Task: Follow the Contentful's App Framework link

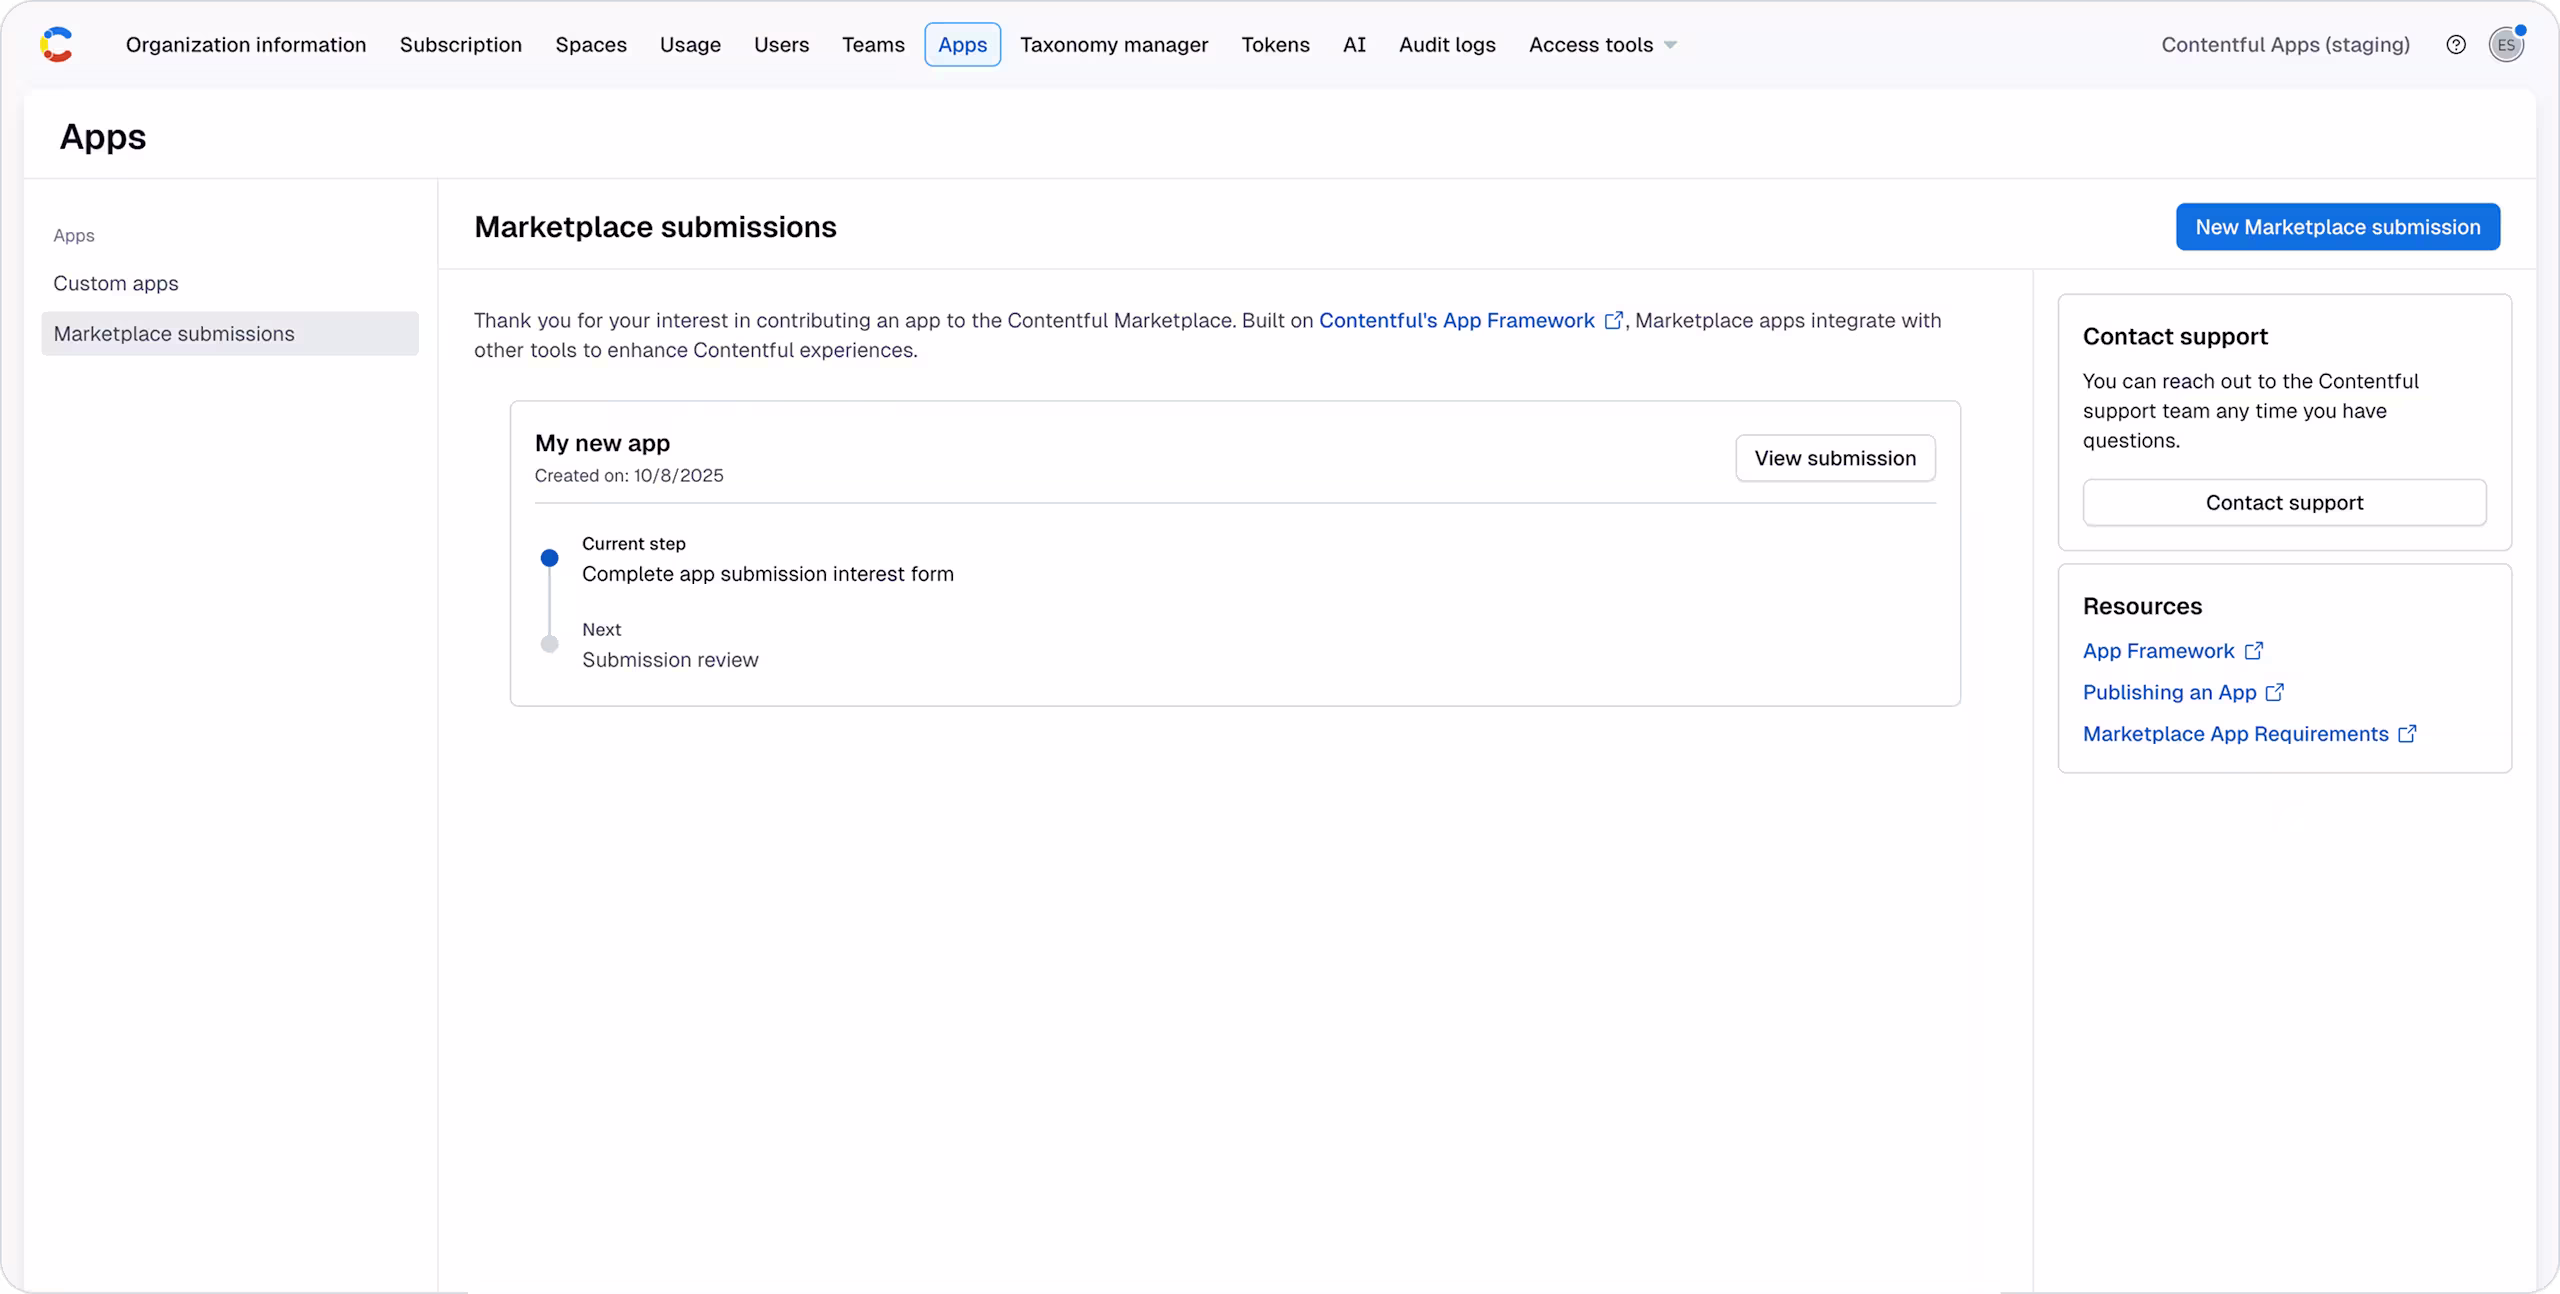Action: point(1457,321)
